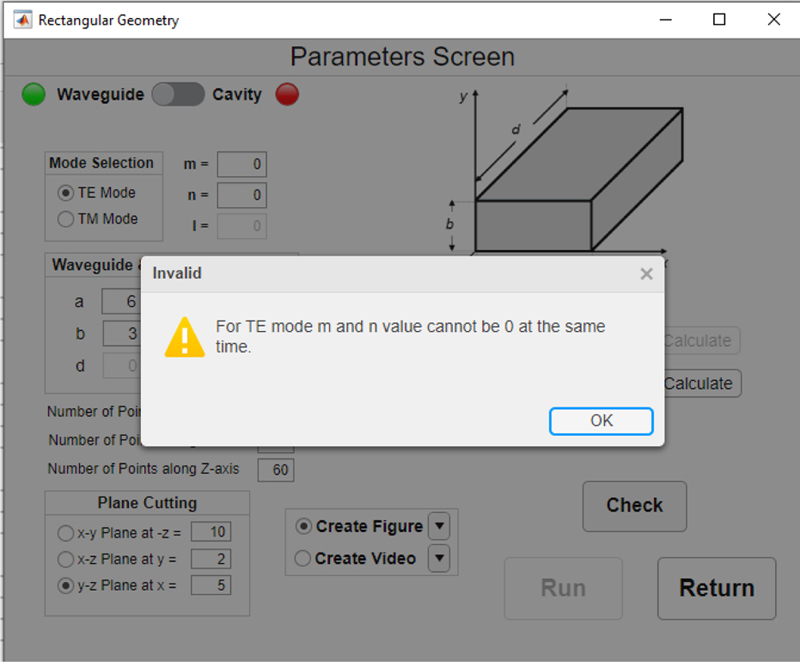Click the m value input field
The width and height of the screenshot is (800, 662).
(x=242, y=164)
